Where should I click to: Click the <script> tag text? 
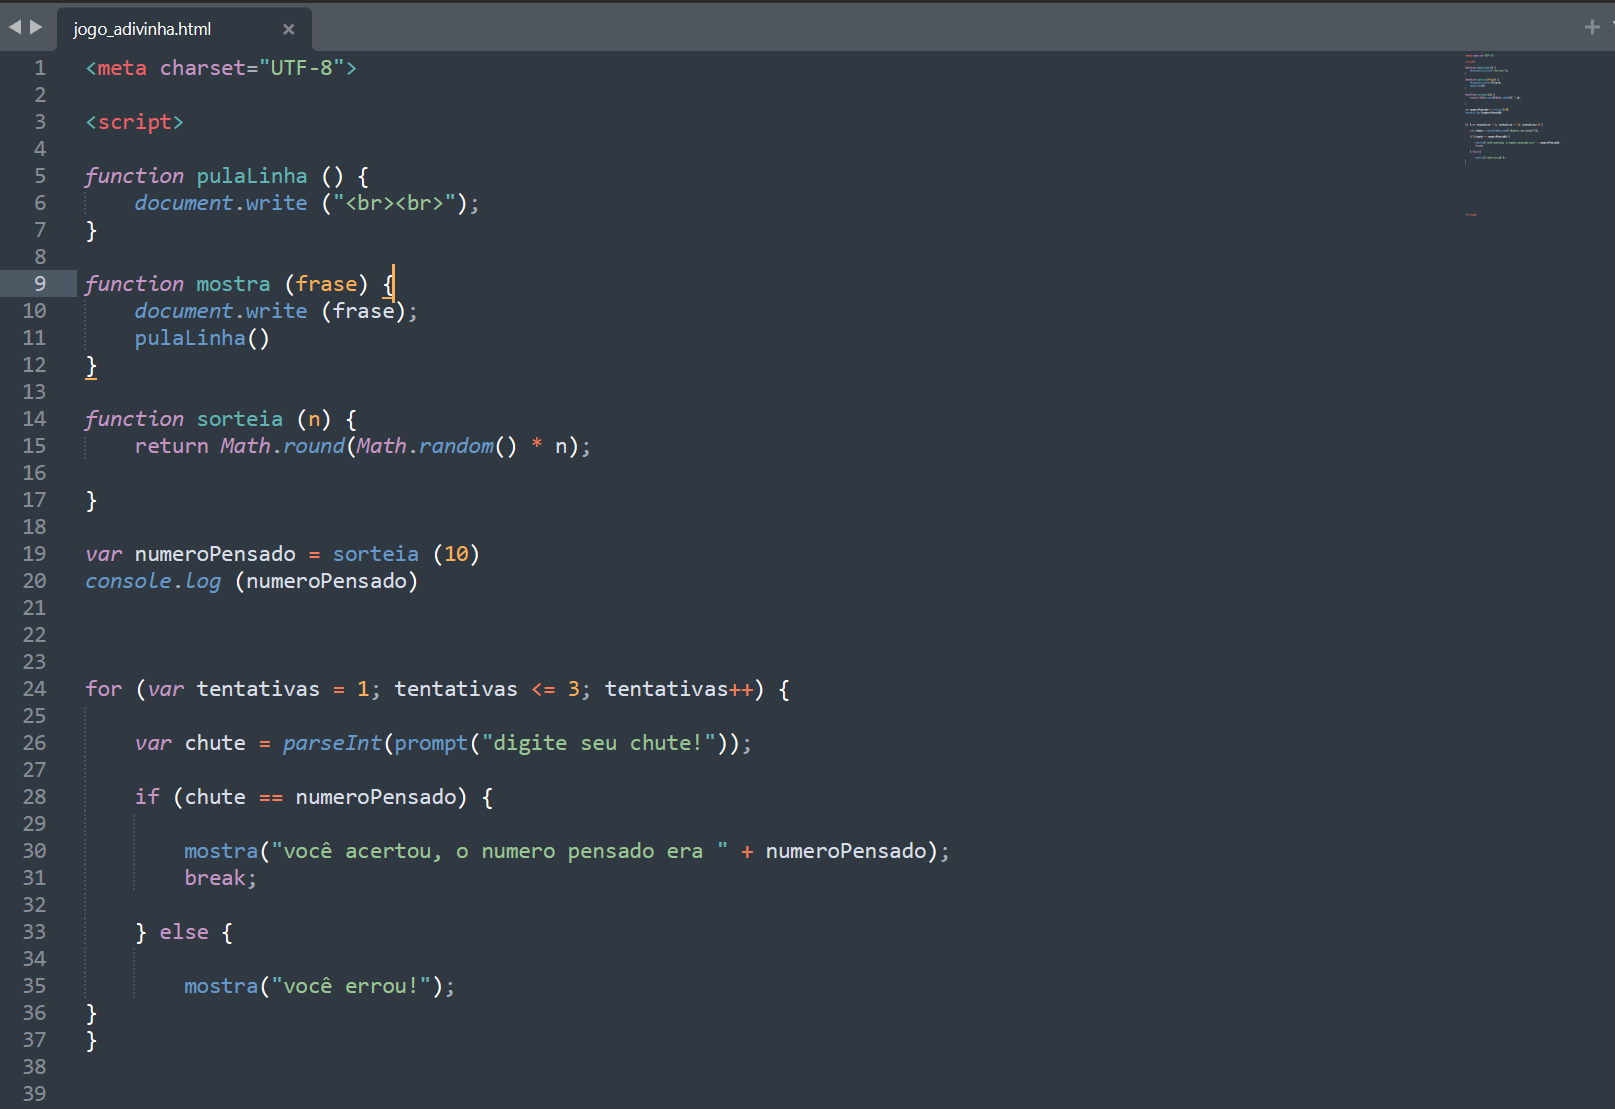pyautogui.click(x=134, y=122)
